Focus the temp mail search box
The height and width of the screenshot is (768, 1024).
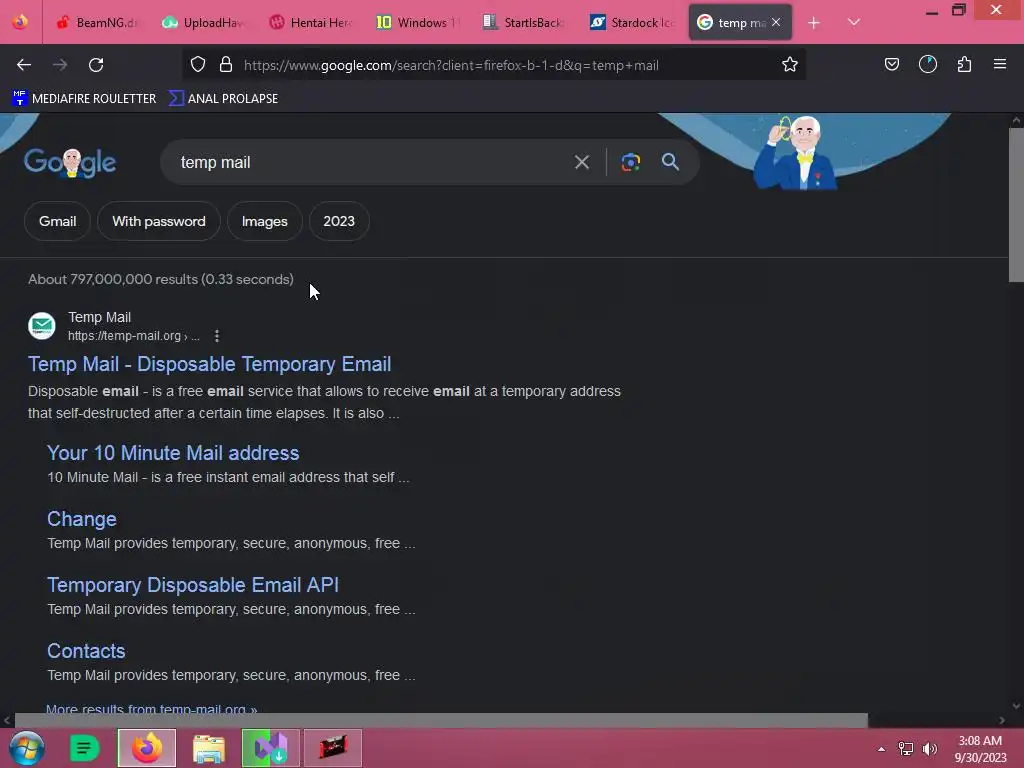coord(372,162)
